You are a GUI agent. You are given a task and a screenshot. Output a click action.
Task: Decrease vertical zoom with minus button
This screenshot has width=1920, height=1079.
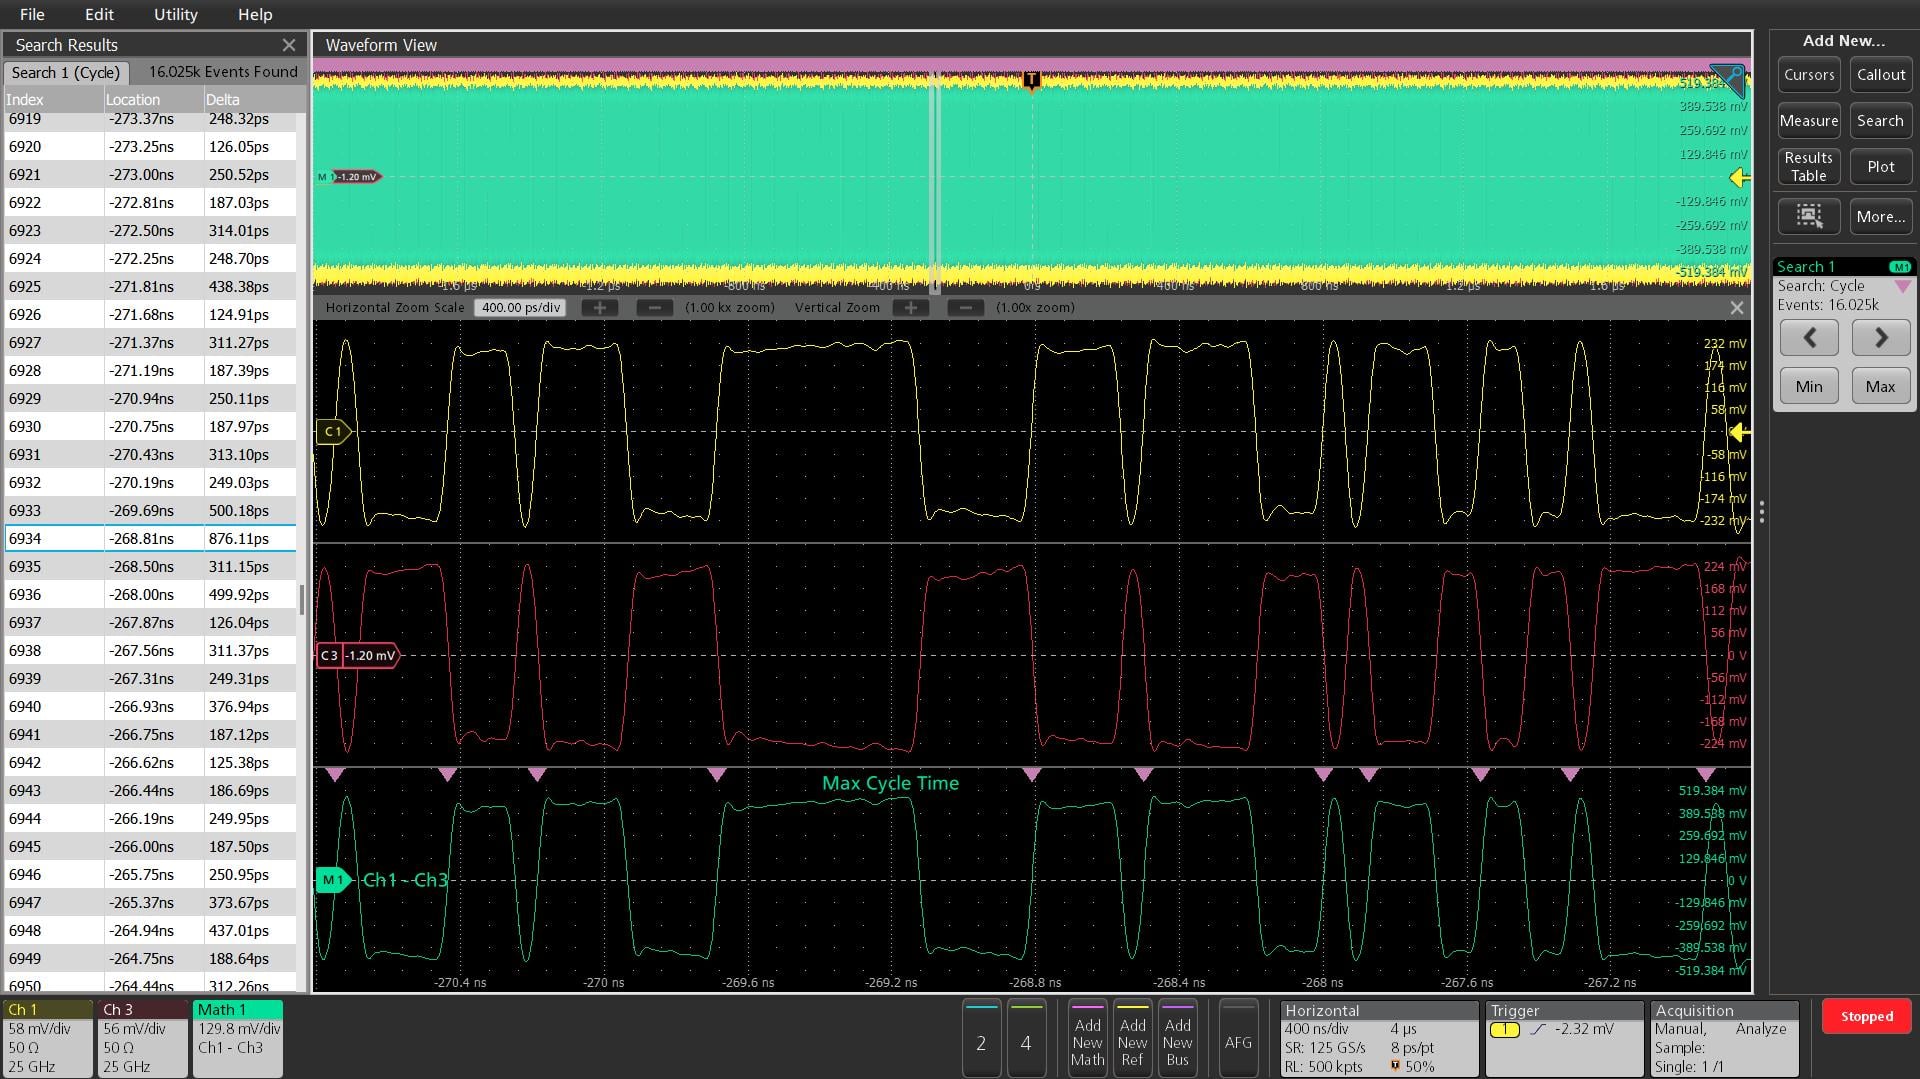(x=966, y=308)
